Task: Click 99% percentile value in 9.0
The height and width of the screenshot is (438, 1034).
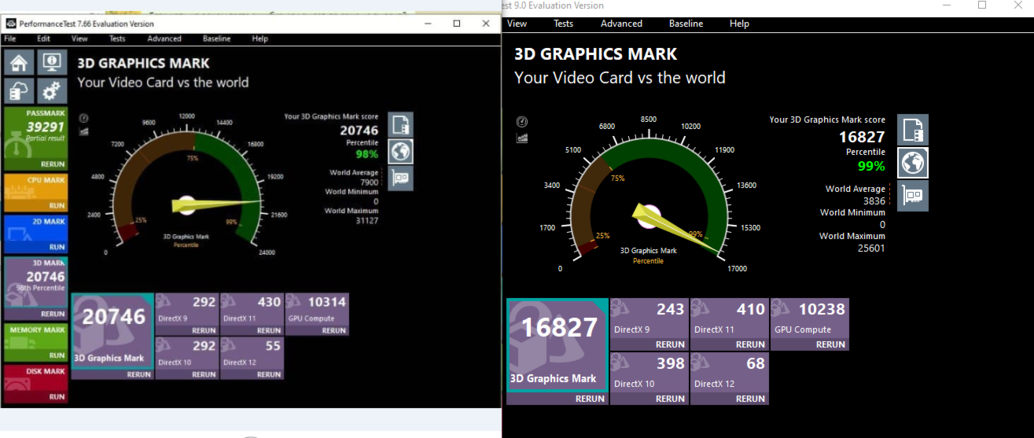Action: click(x=872, y=166)
